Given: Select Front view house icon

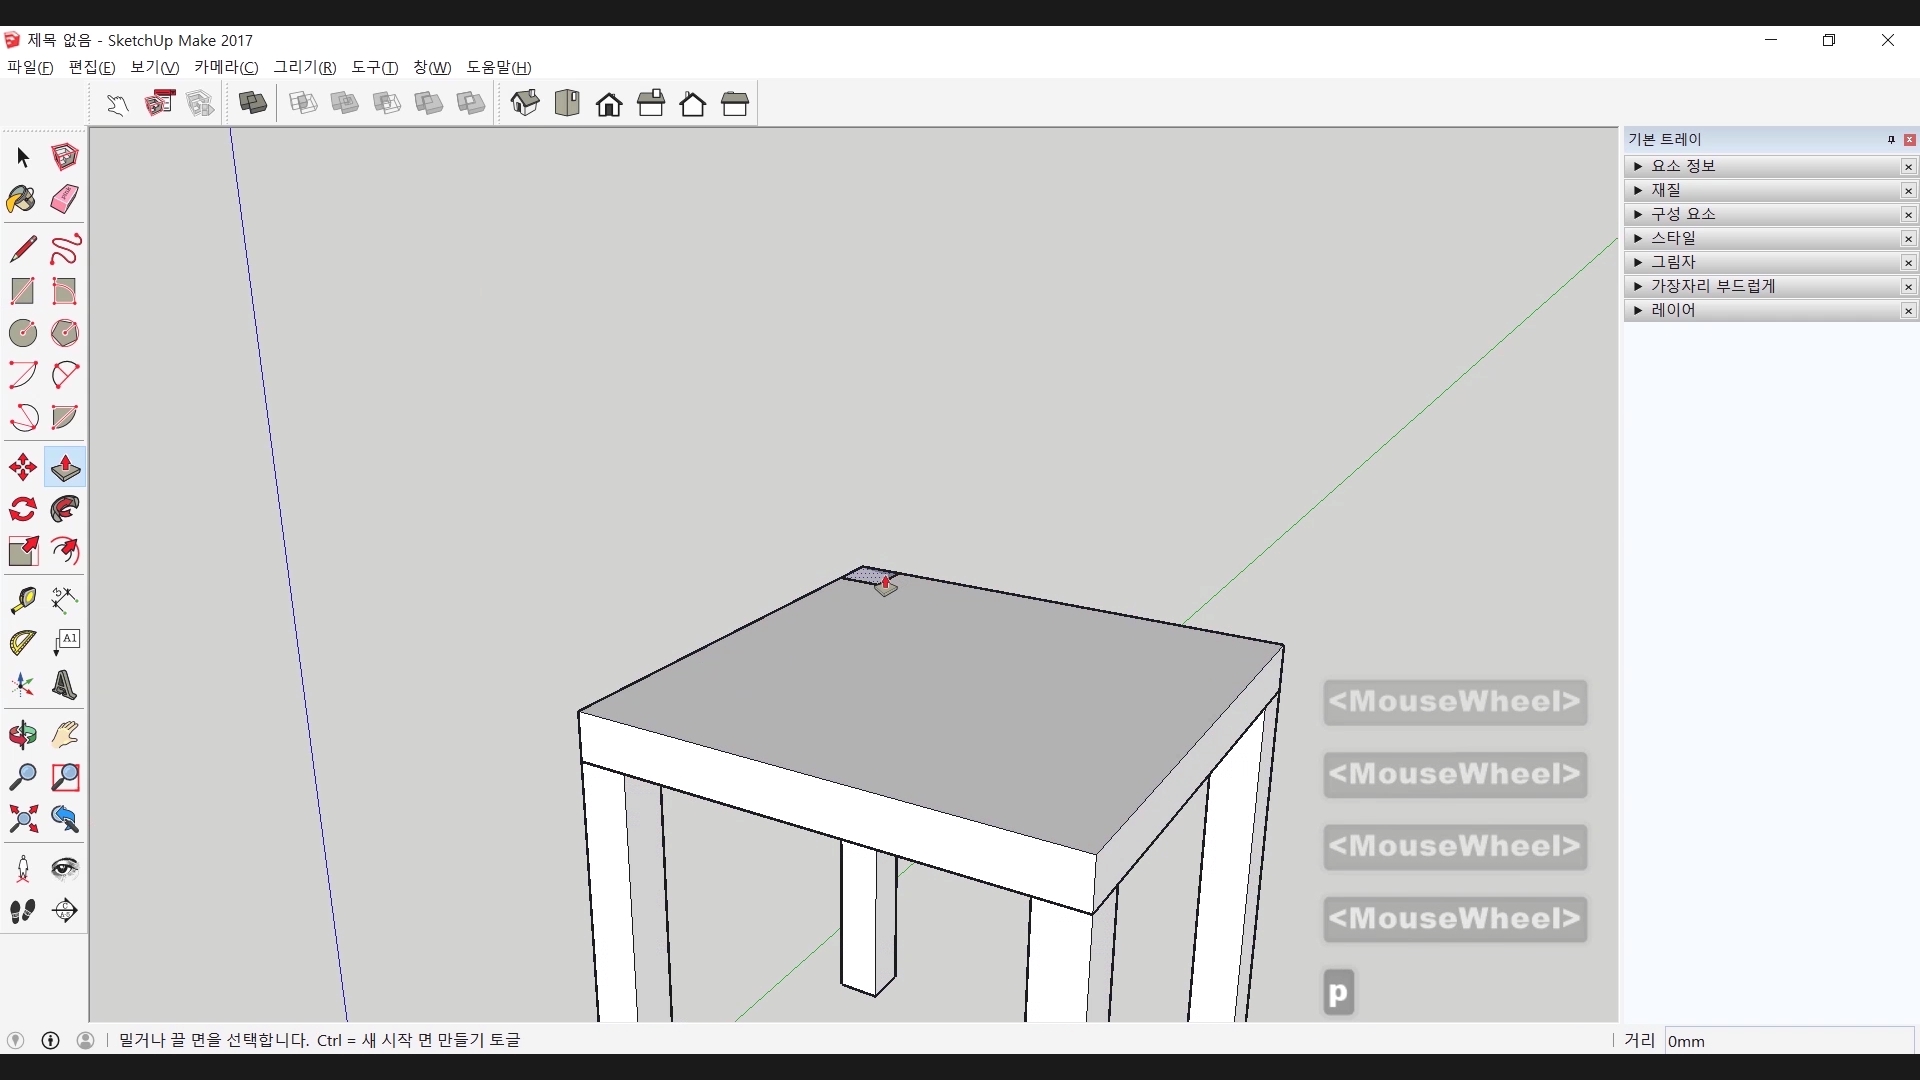Looking at the screenshot, I should 609,104.
